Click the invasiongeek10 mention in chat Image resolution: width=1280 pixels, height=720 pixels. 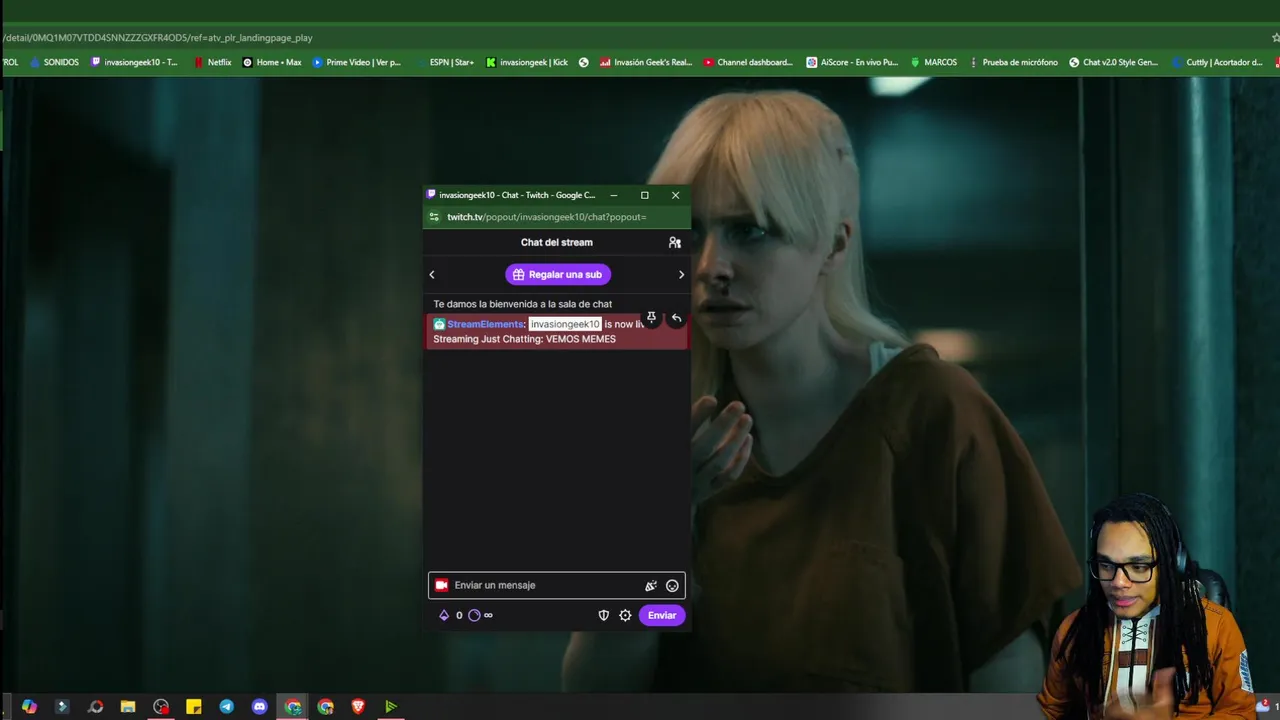[564, 324]
